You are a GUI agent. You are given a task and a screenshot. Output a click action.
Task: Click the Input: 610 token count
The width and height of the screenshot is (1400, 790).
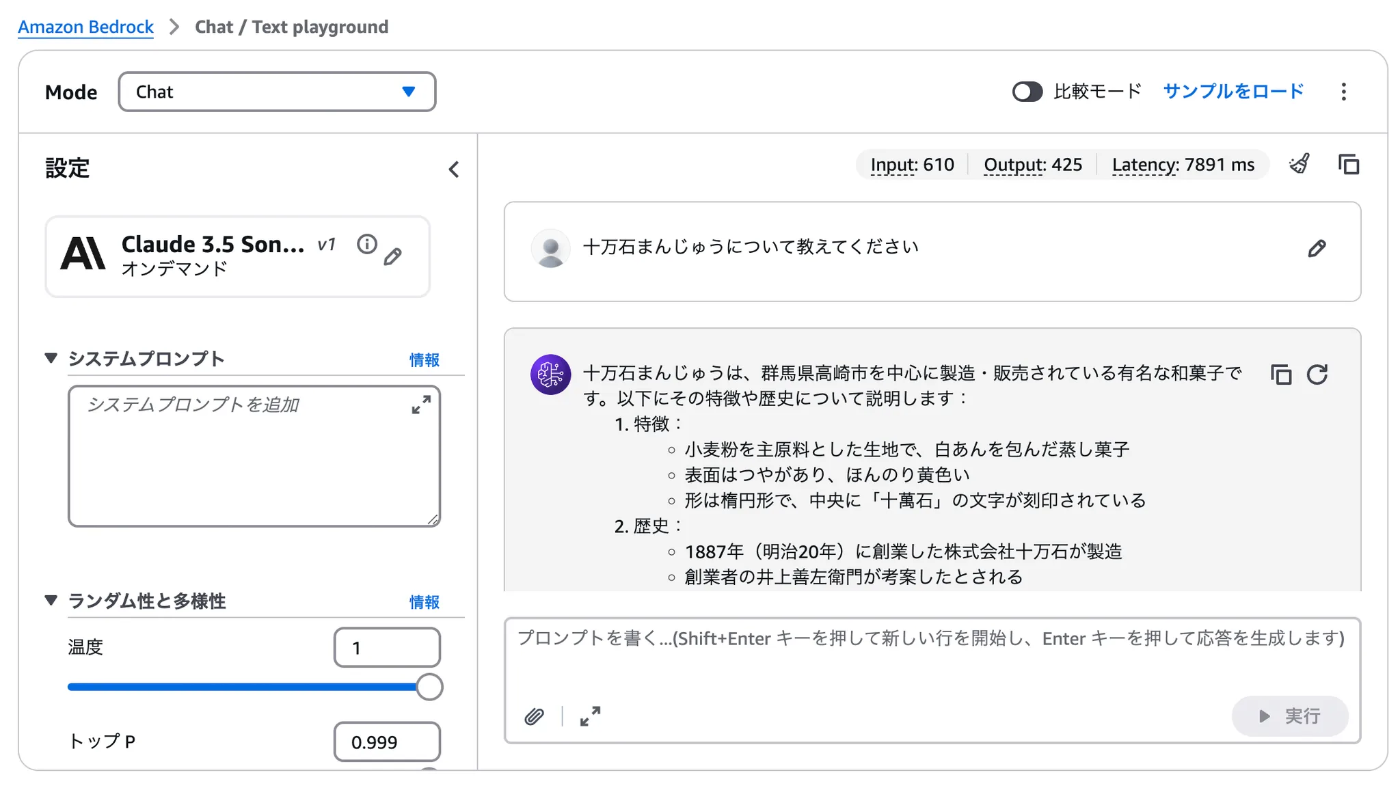tap(912, 165)
